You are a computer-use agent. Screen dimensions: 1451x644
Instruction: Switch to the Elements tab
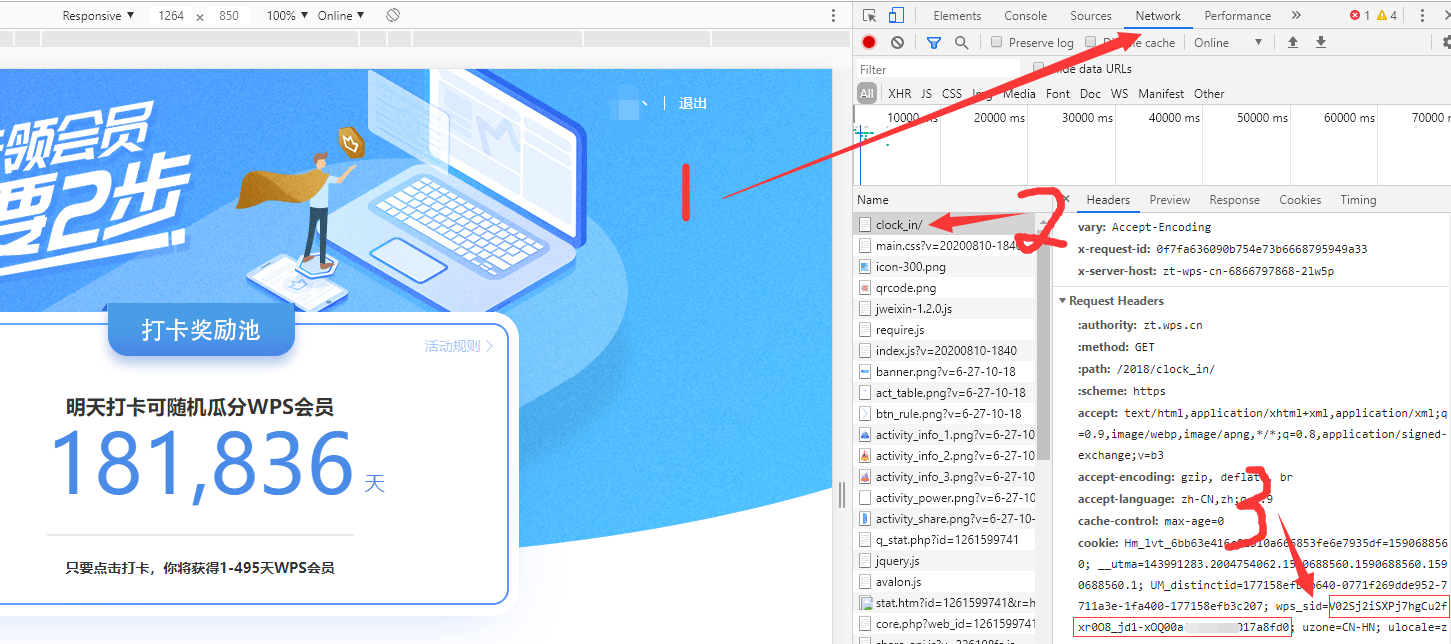957,15
